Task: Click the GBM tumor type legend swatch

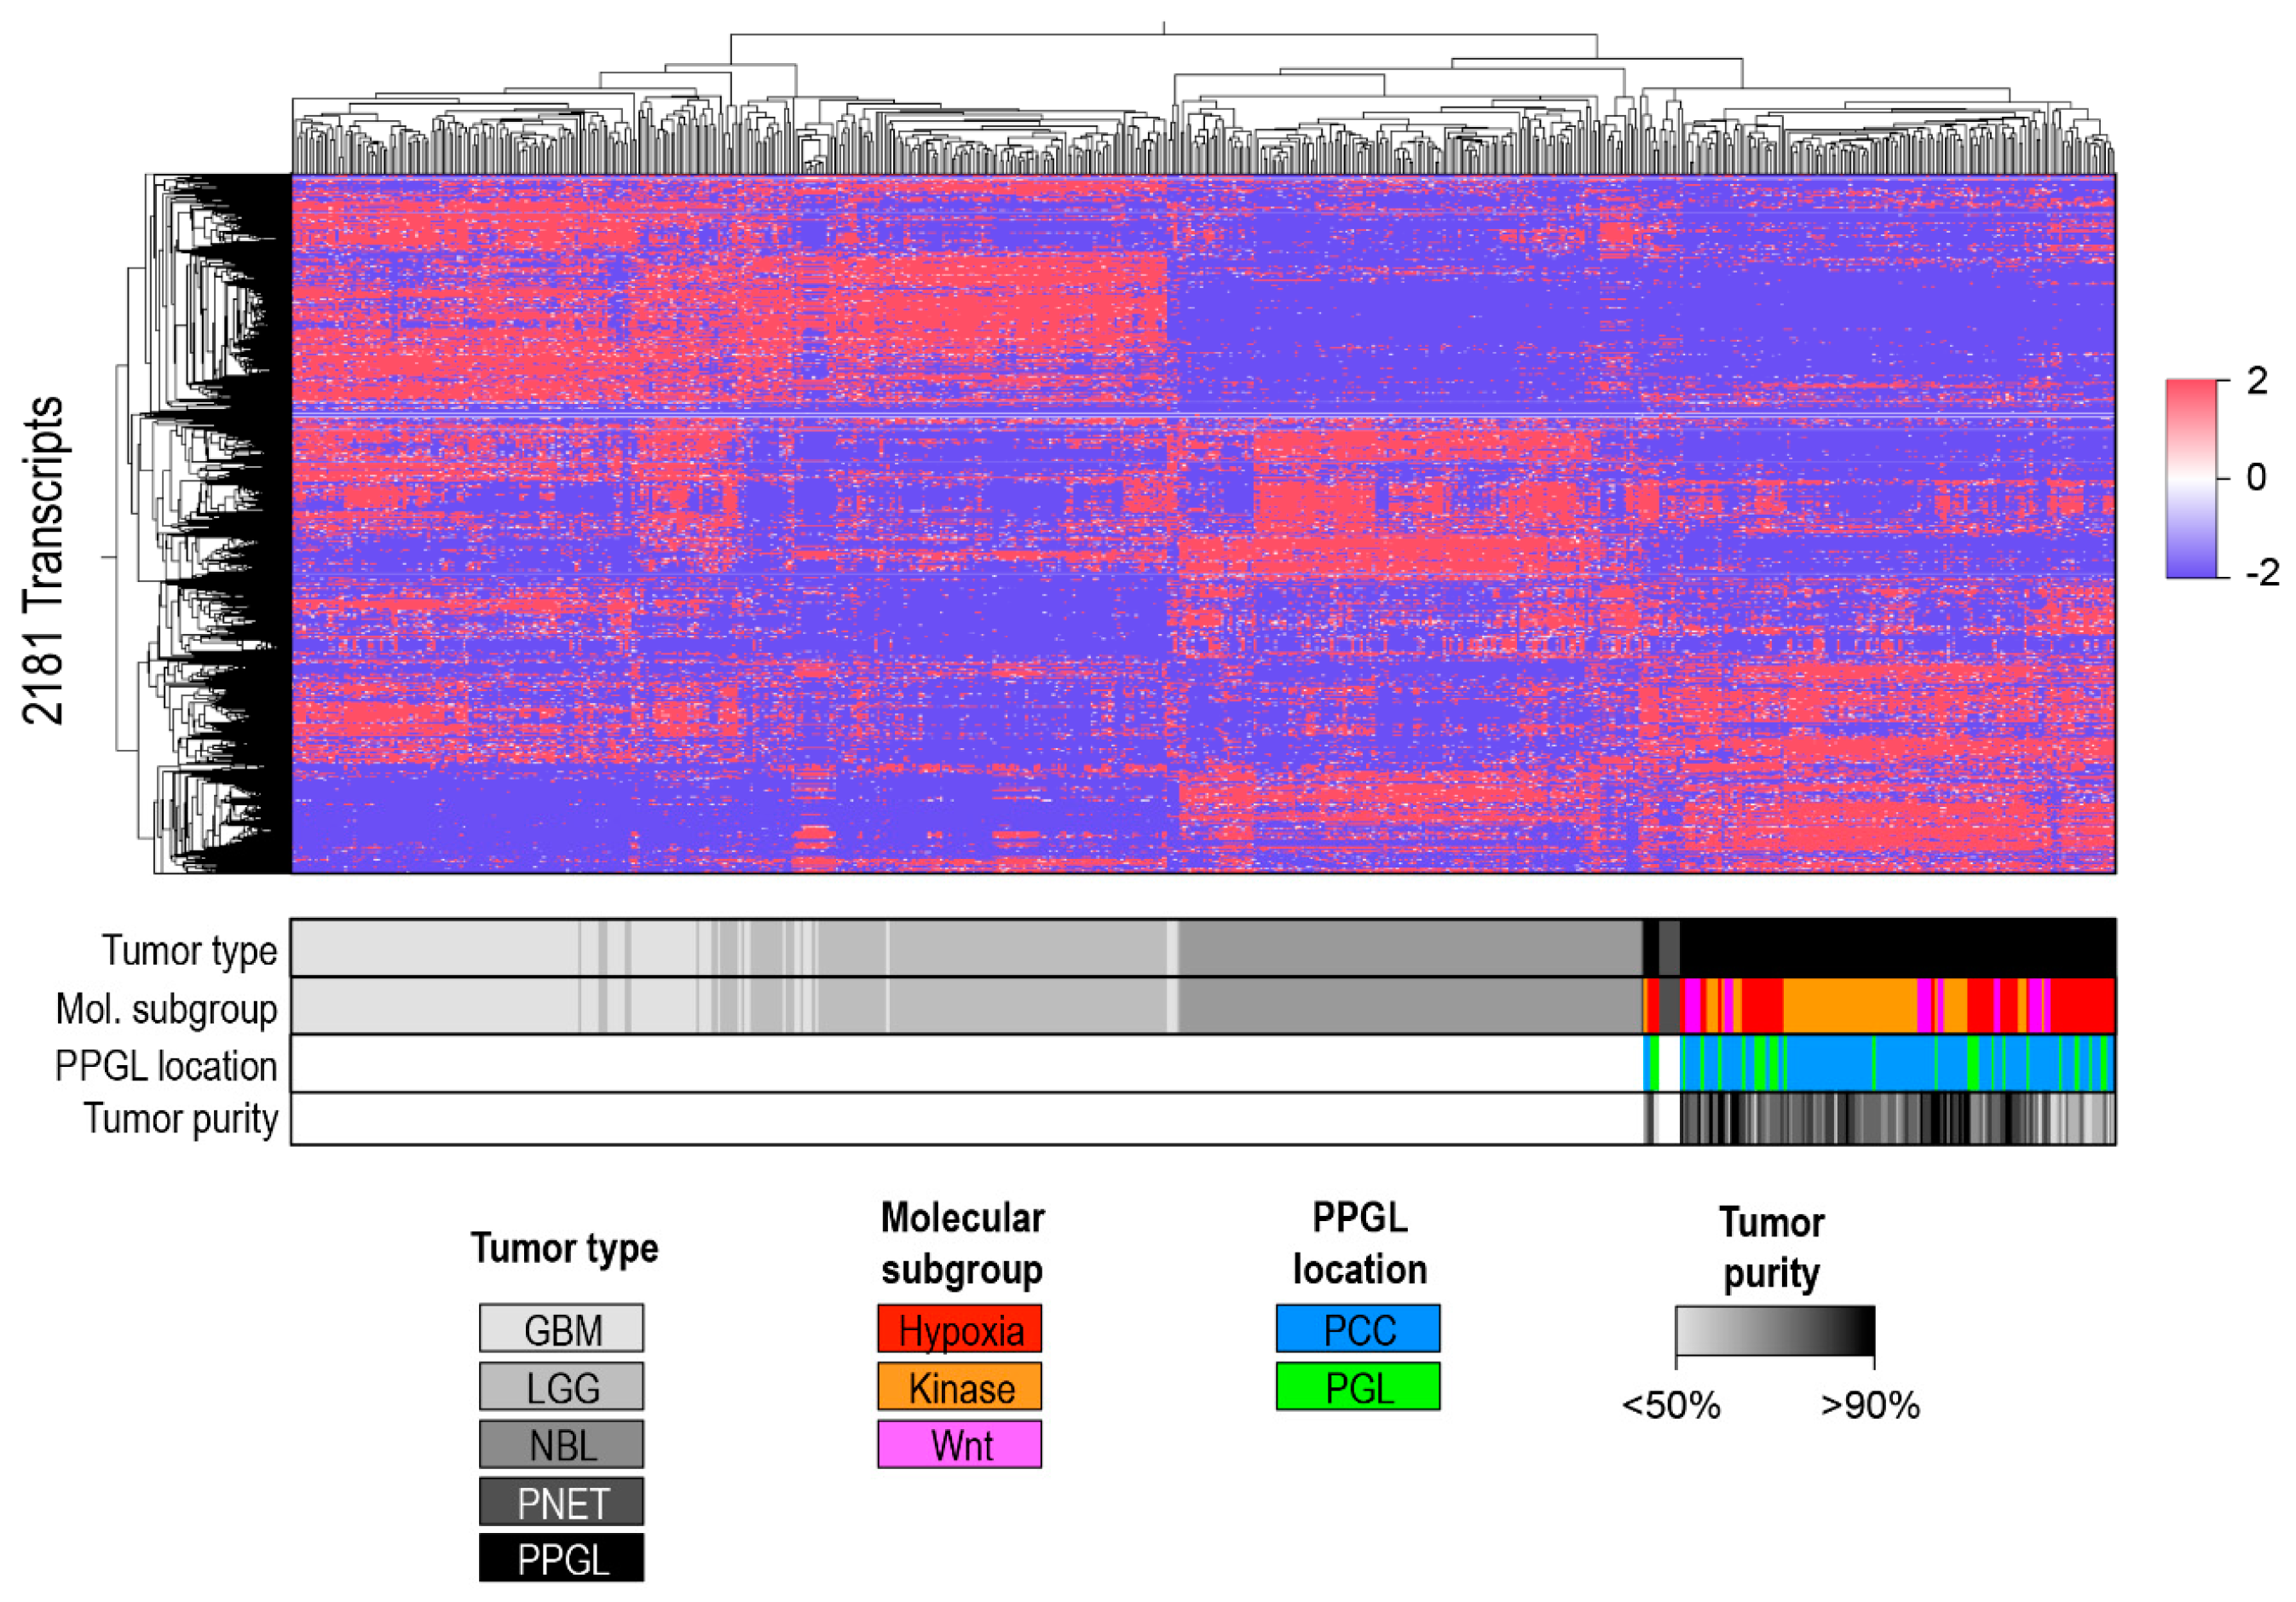Action: (x=561, y=1329)
